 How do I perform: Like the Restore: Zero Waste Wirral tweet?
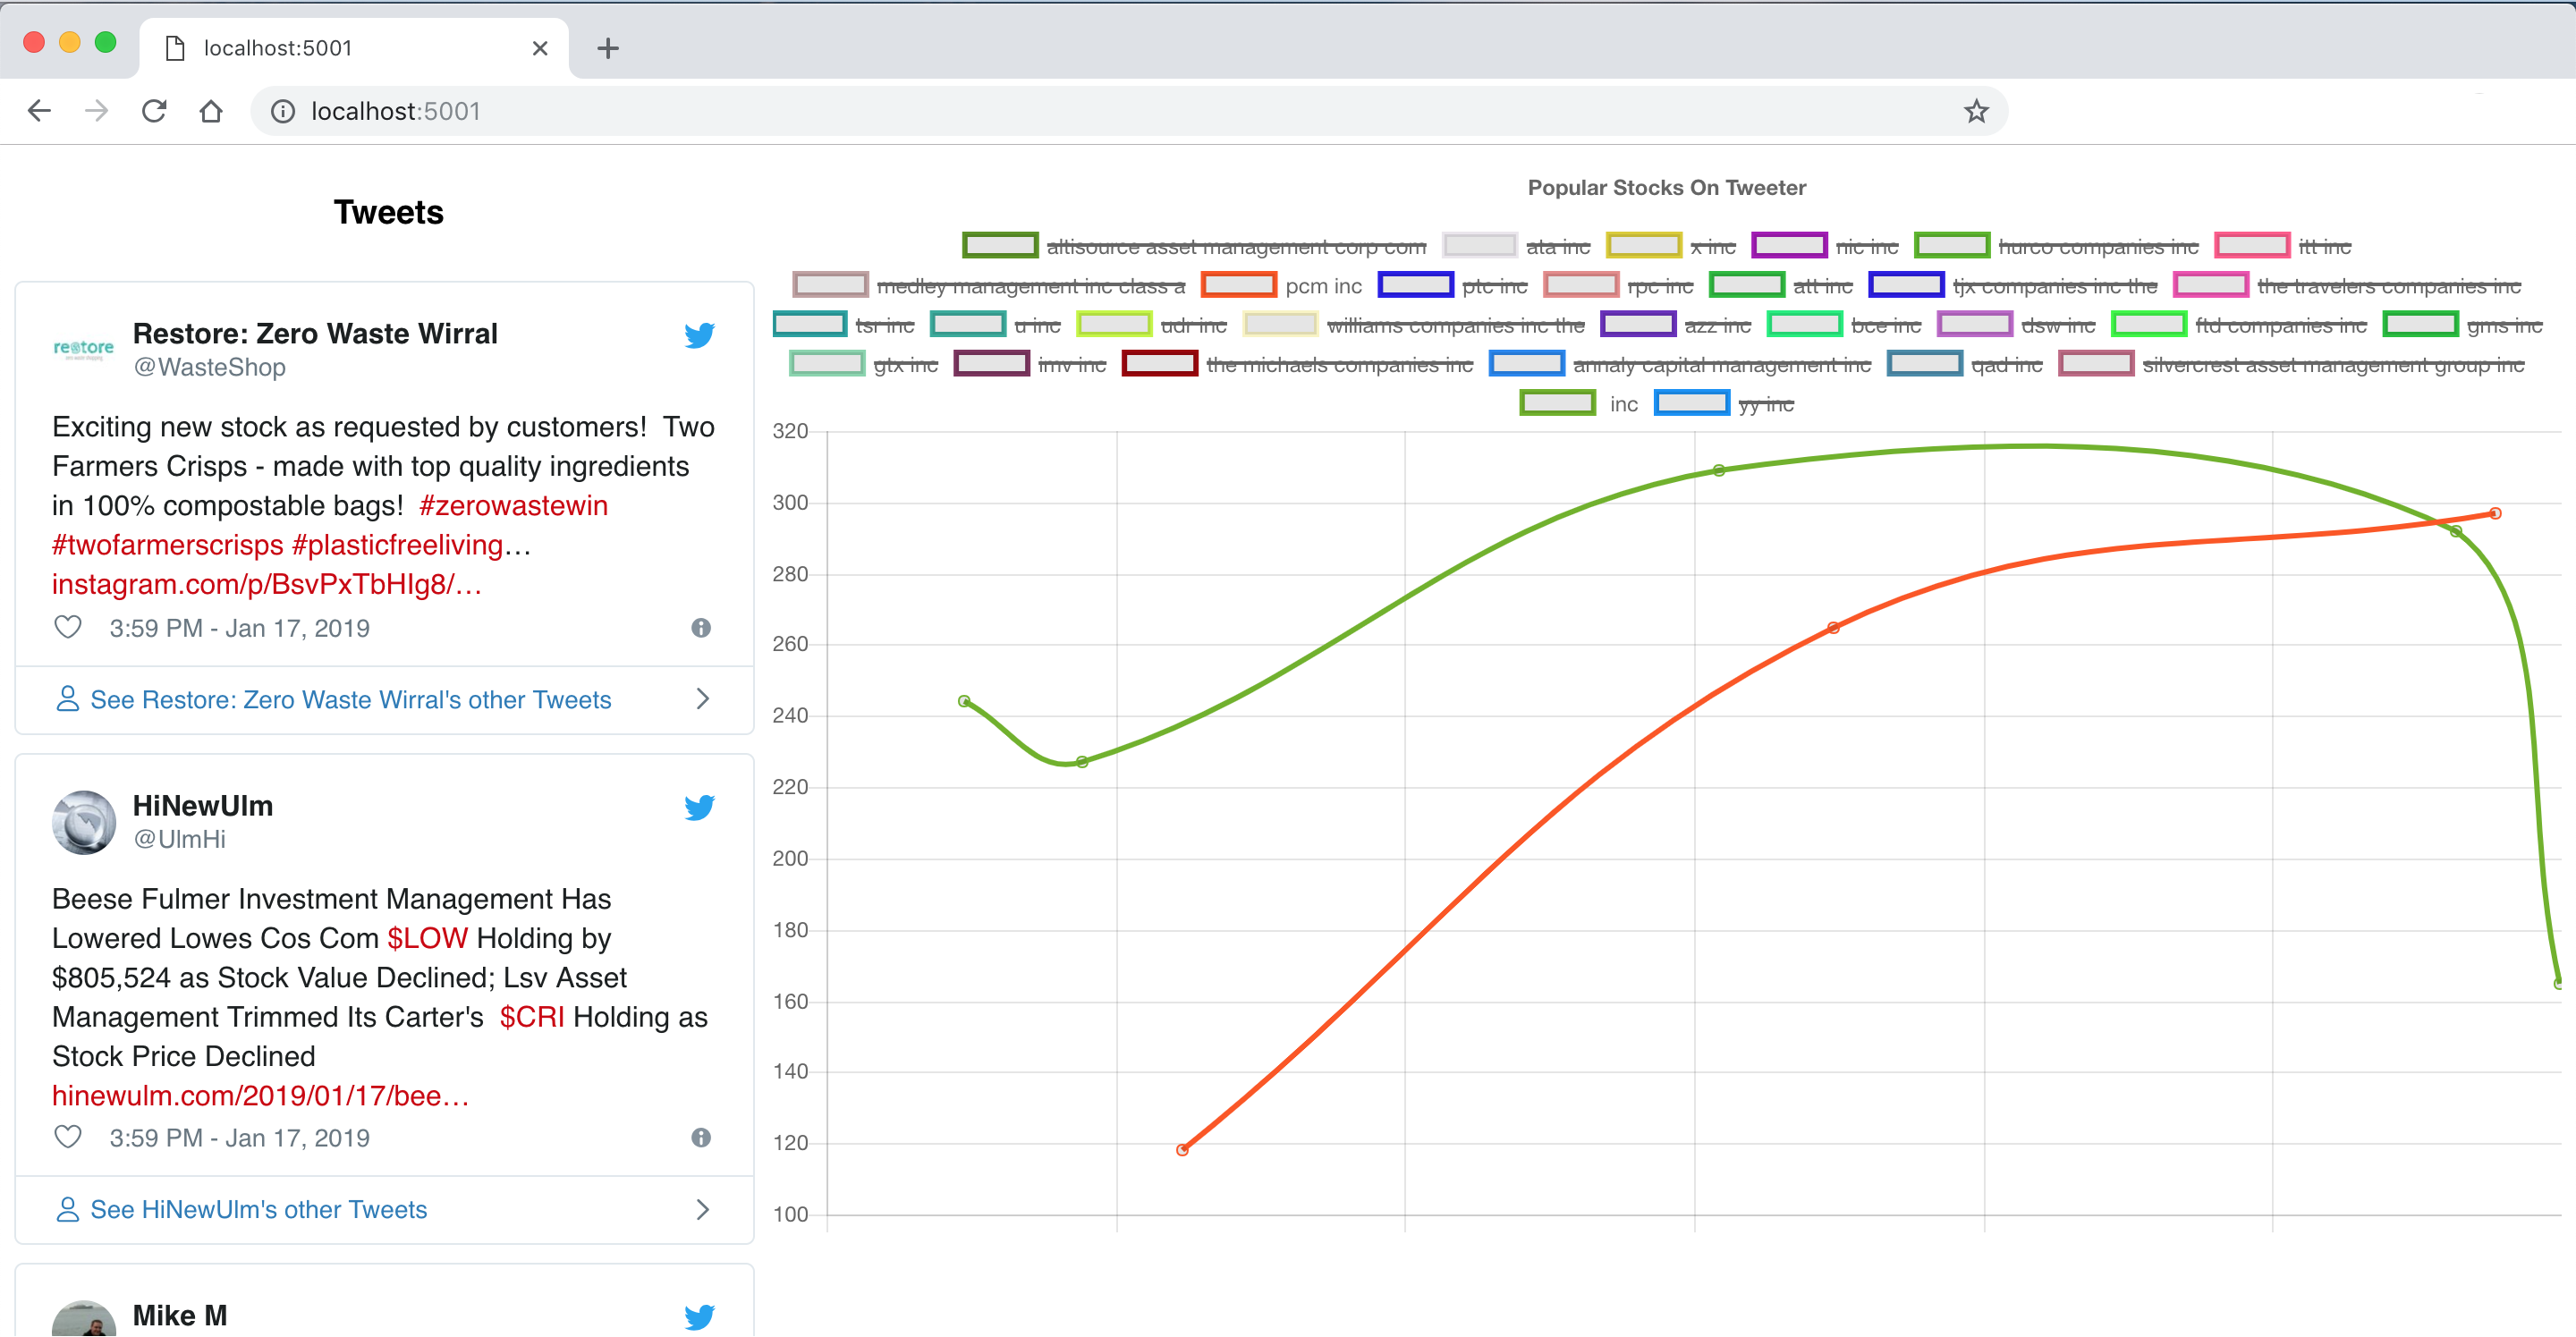point(67,628)
